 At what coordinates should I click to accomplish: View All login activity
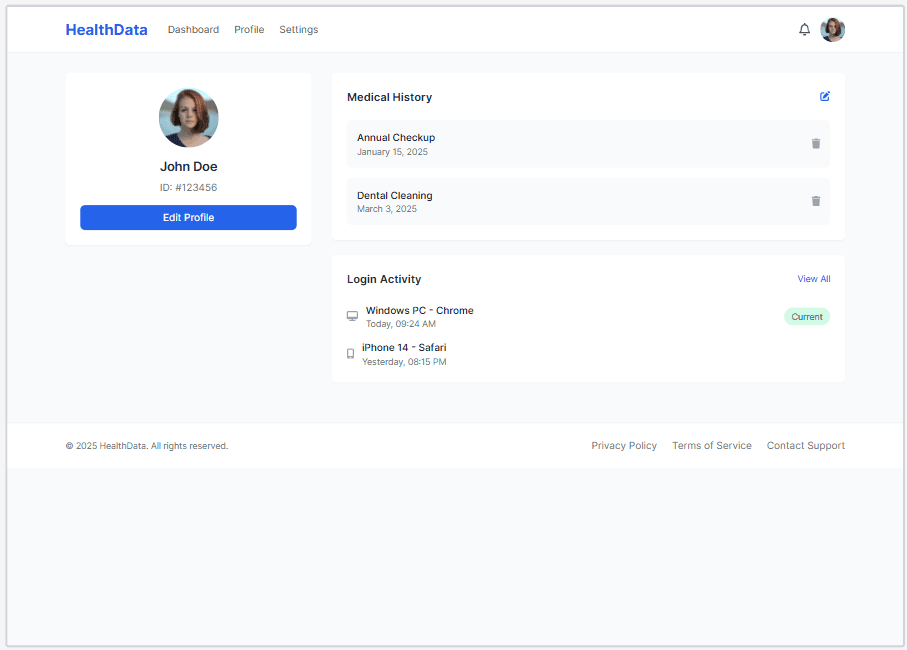[x=814, y=279]
